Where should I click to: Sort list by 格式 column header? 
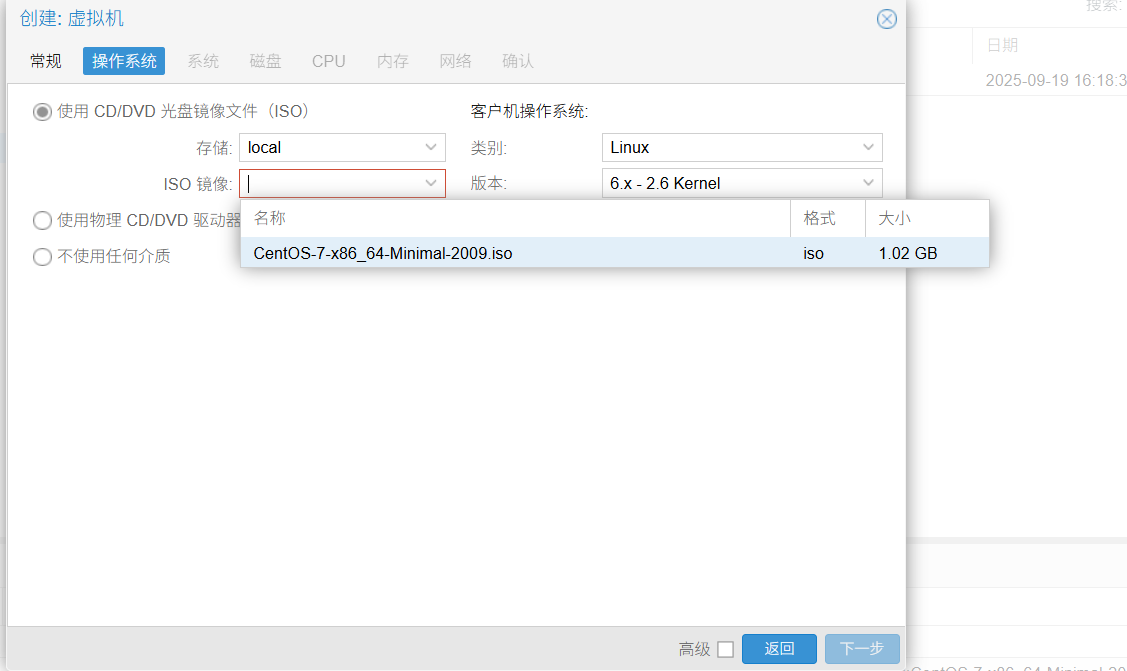pyautogui.click(x=827, y=218)
